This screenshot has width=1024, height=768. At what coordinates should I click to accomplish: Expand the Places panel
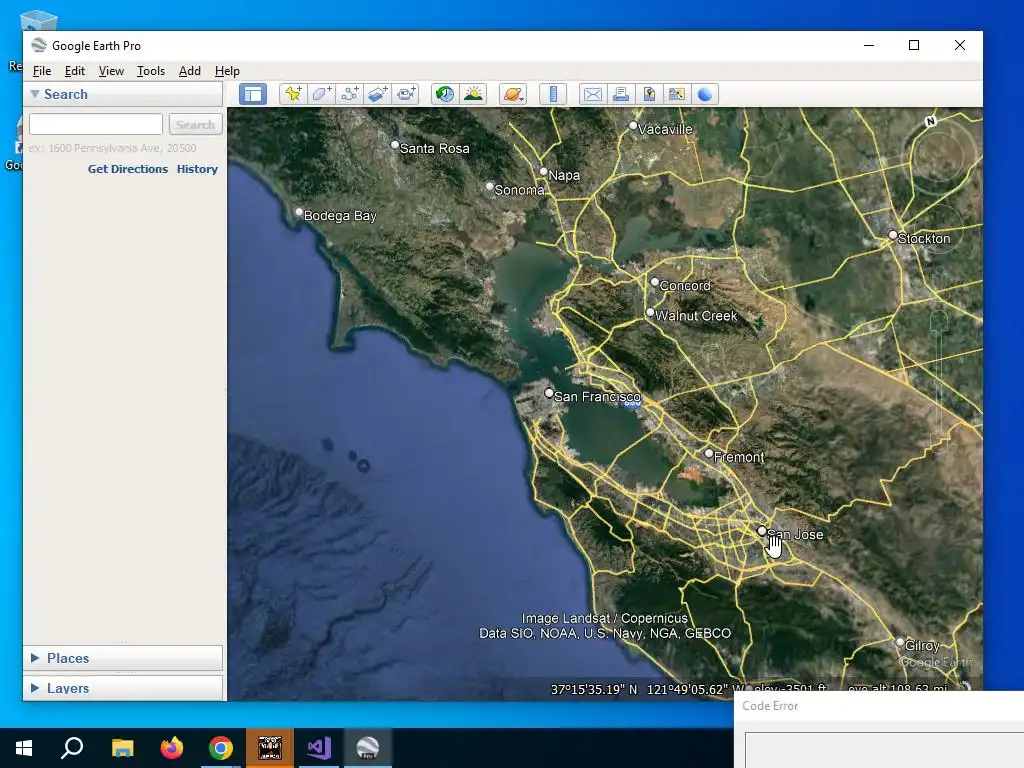pyautogui.click(x=35, y=658)
